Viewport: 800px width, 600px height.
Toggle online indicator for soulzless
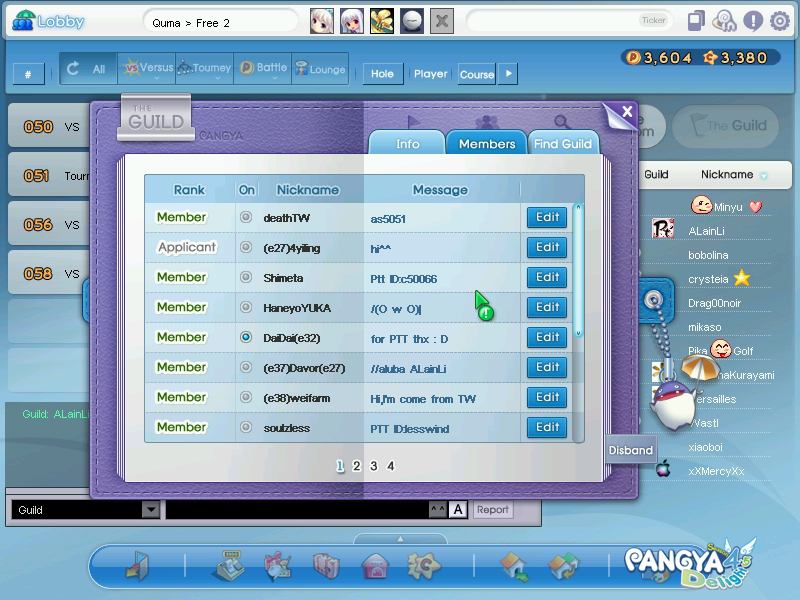coord(246,427)
